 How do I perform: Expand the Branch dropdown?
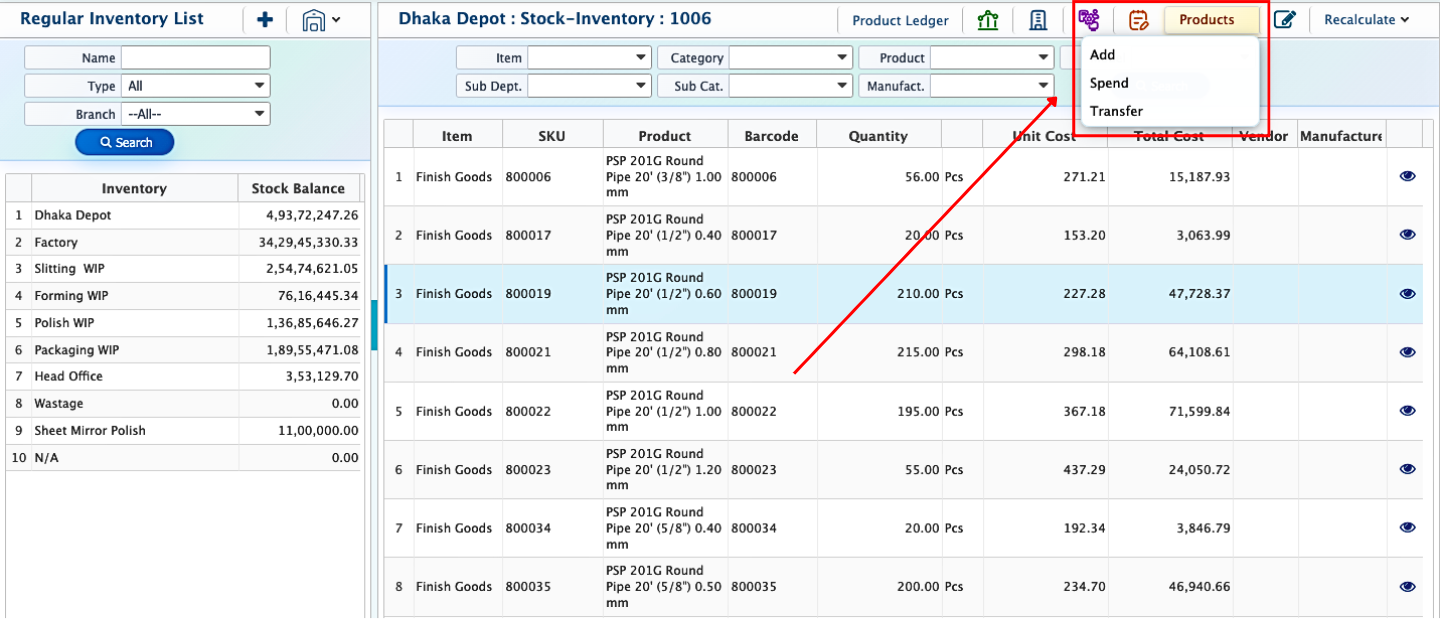coord(195,114)
